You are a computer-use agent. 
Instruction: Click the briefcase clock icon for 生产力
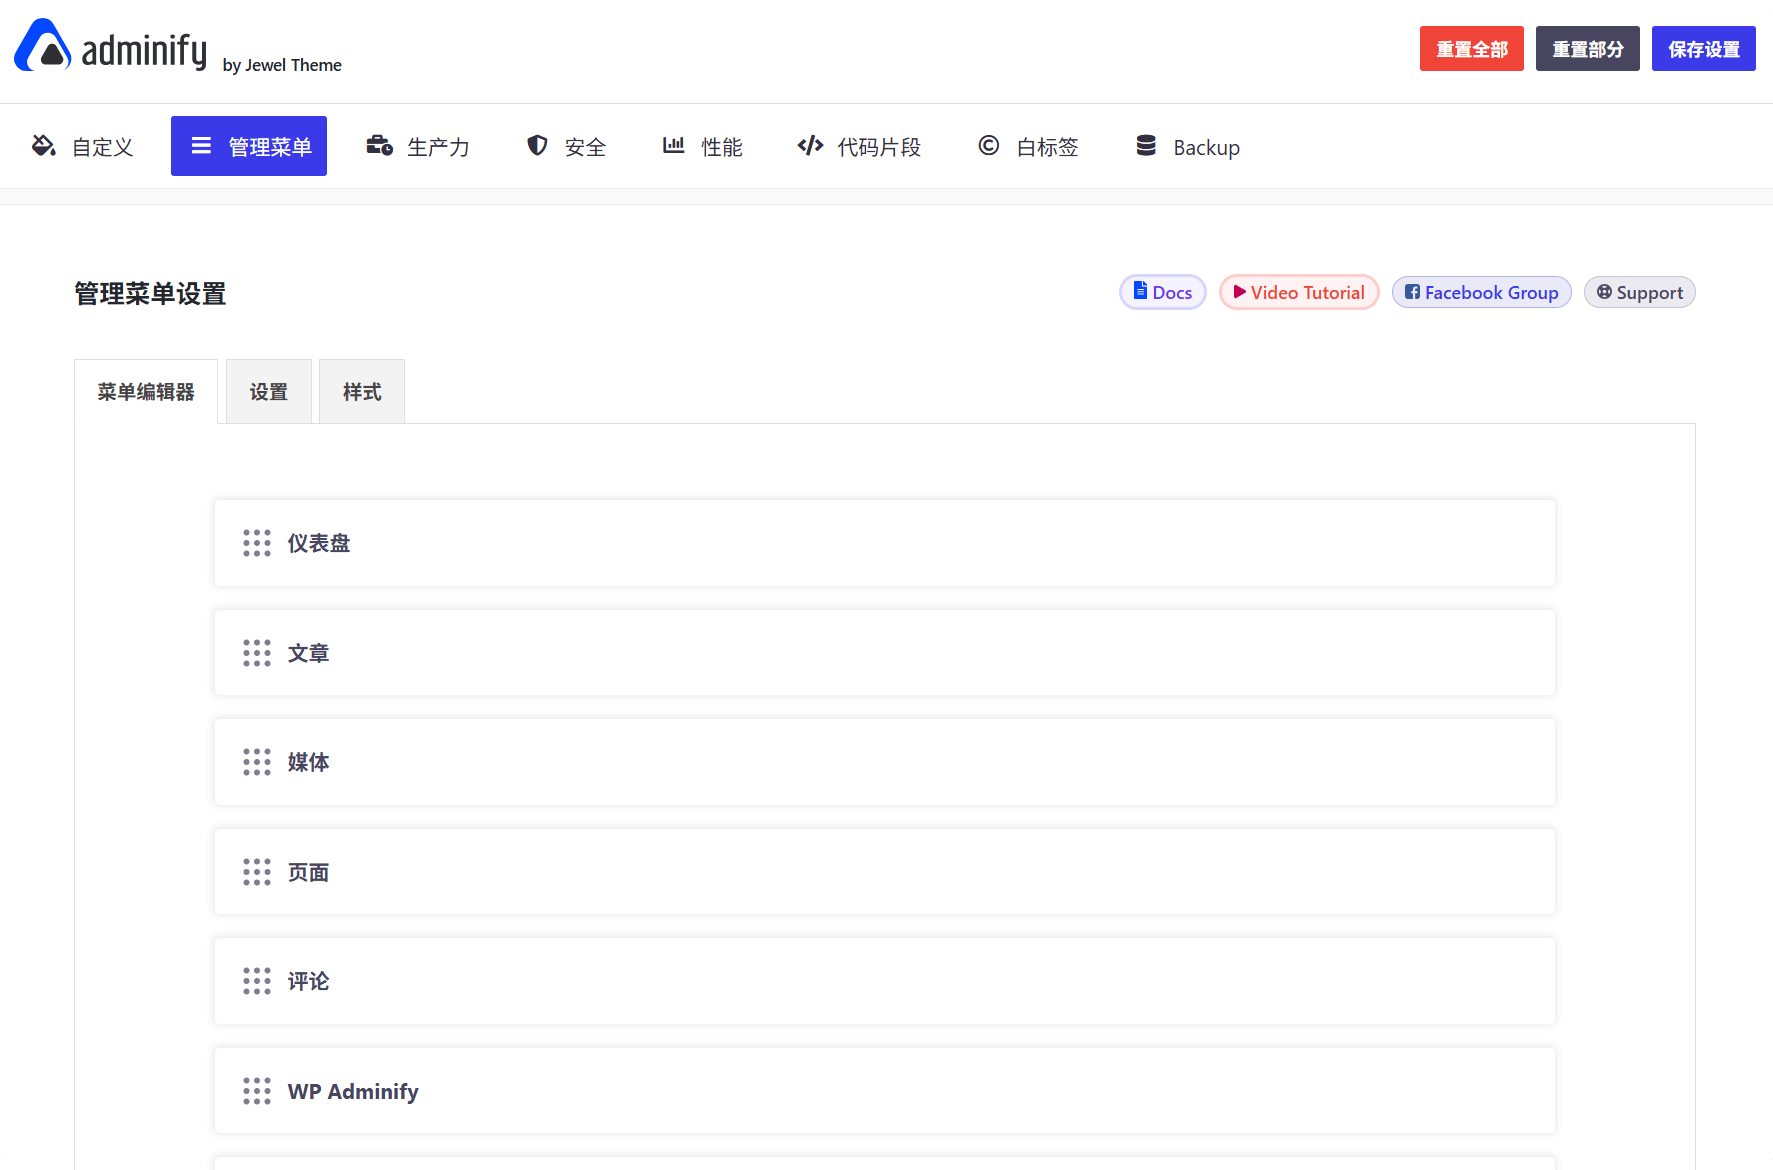click(x=380, y=146)
